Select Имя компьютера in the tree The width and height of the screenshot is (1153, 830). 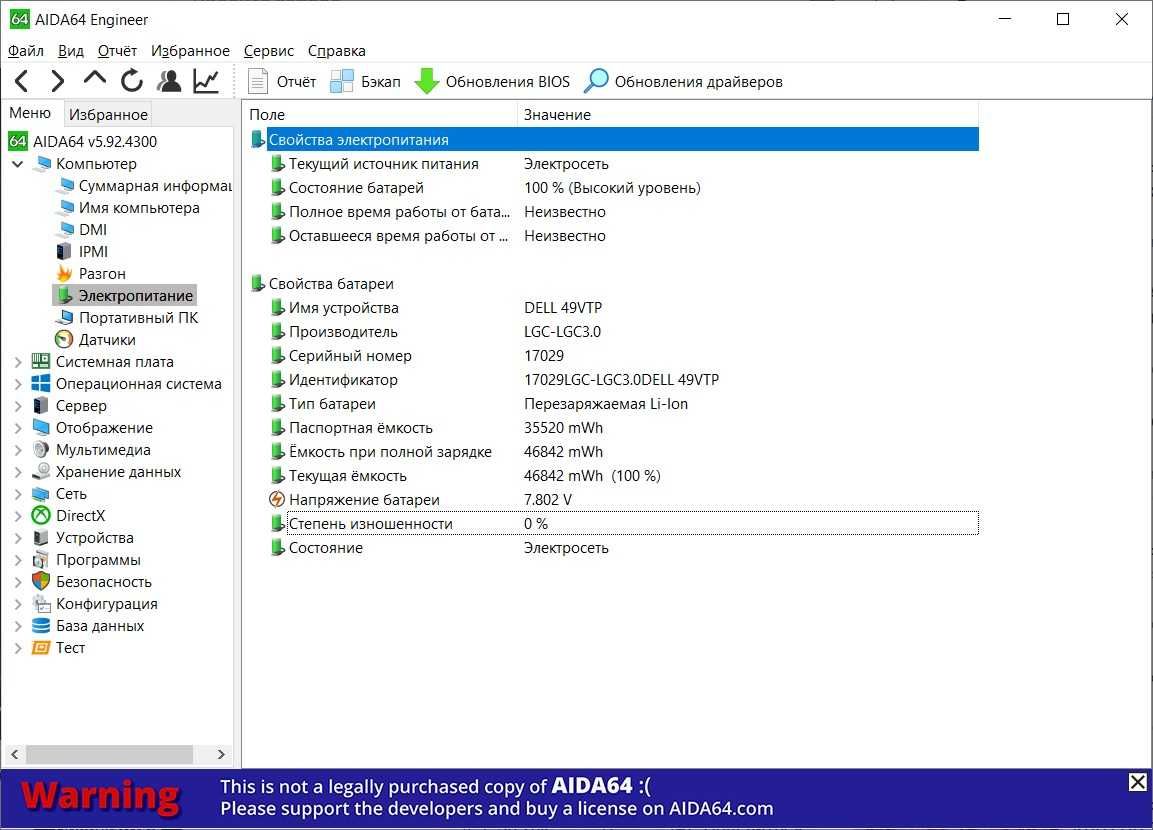(x=129, y=208)
